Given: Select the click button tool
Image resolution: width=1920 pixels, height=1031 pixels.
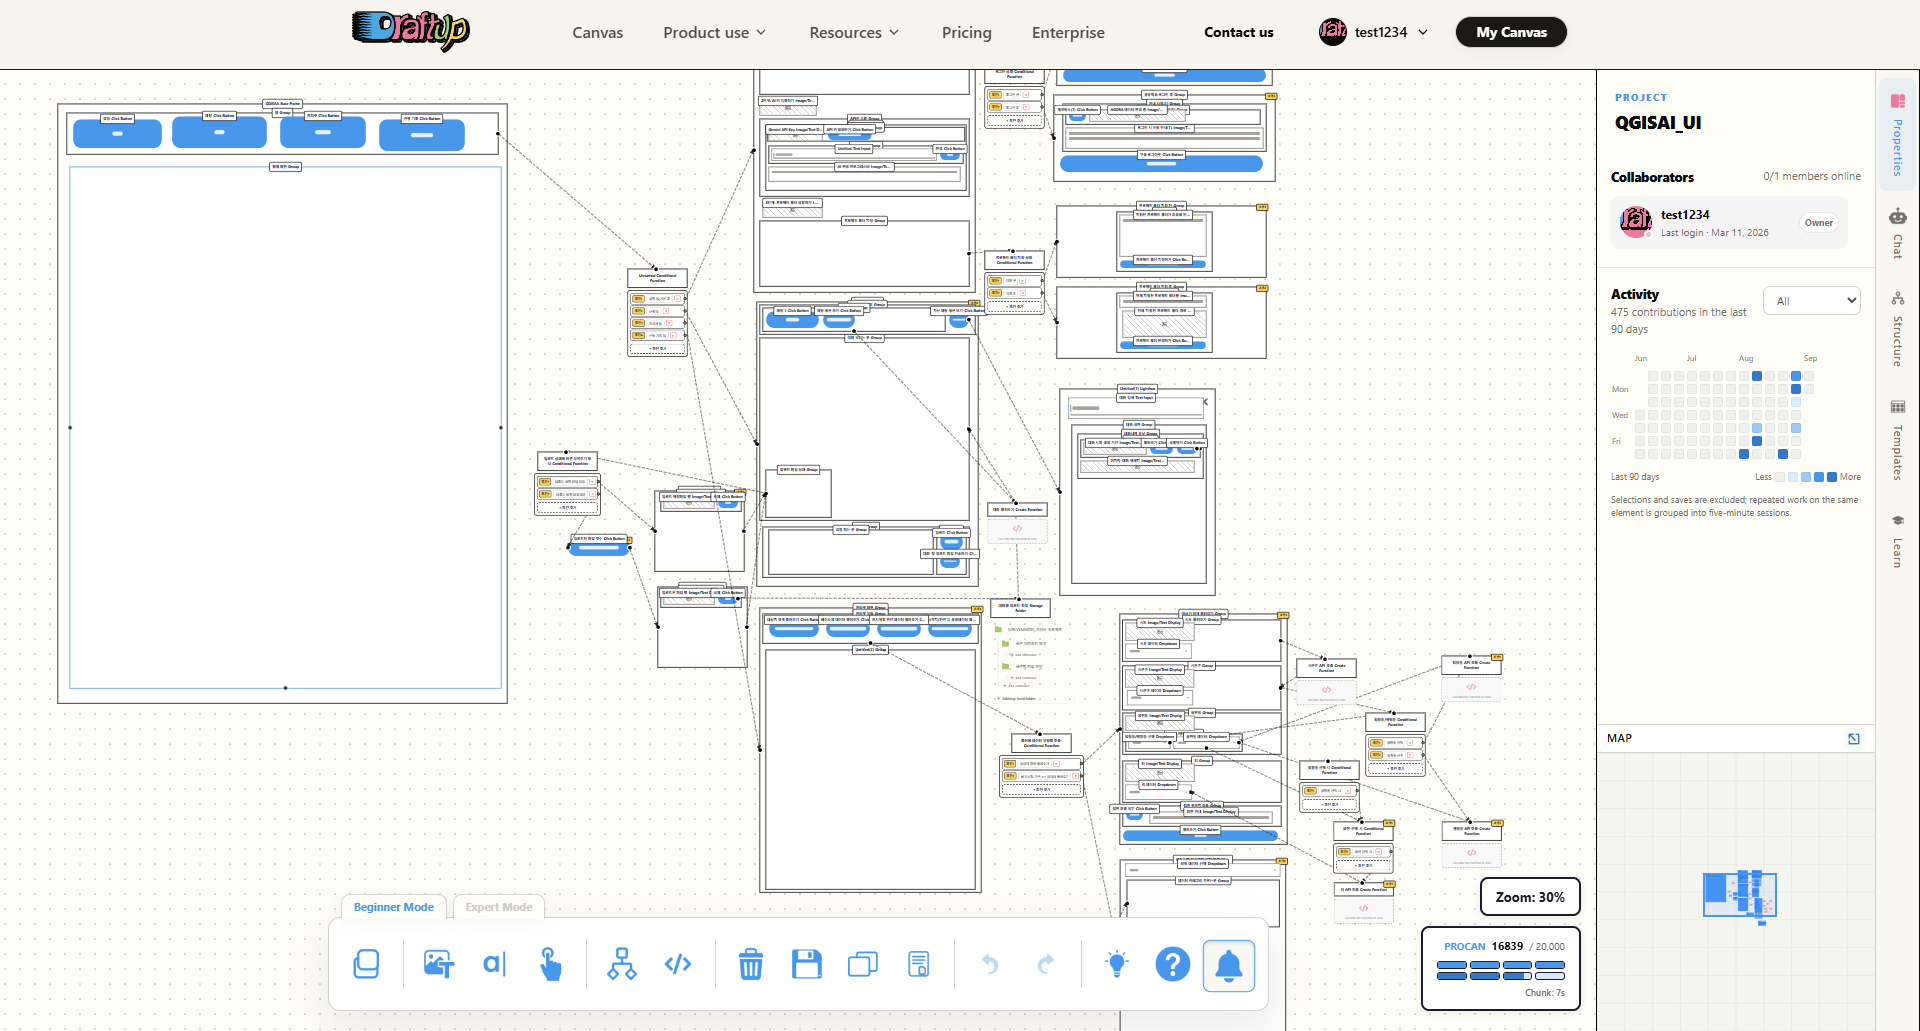Looking at the screenshot, I should tap(550, 964).
